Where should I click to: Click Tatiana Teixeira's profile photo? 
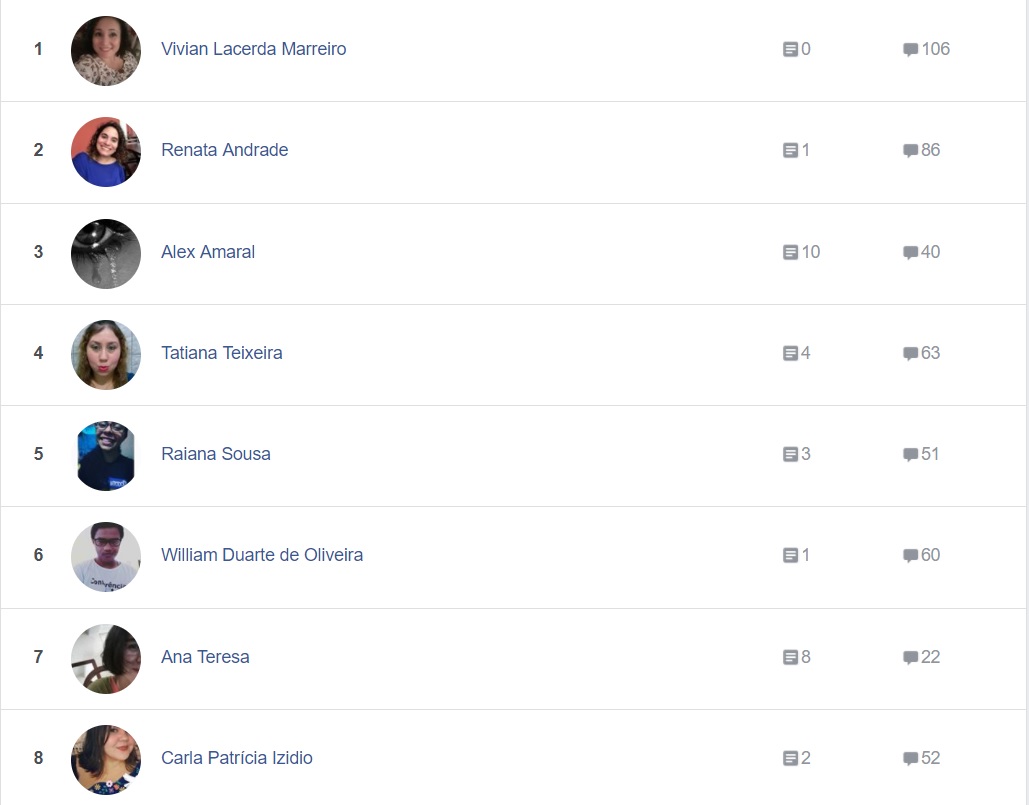tap(106, 354)
